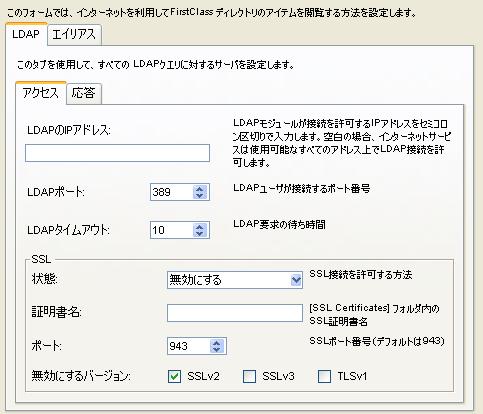Increase LDAP port with up arrow
The width and height of the screenshot is (483, 414).
[200, 189]
